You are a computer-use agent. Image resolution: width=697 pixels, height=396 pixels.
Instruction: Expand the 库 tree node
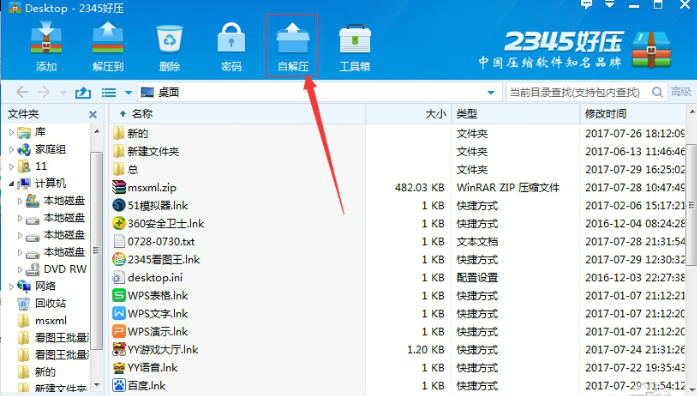pos(12,132)
